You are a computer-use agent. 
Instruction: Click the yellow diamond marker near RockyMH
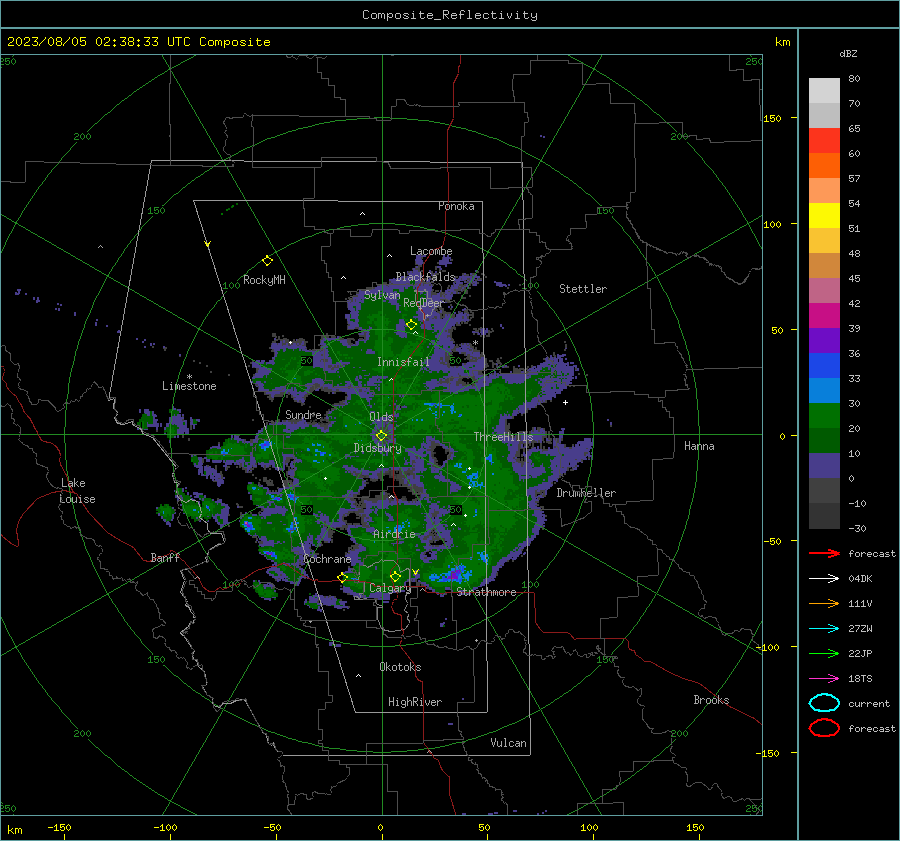267,261
